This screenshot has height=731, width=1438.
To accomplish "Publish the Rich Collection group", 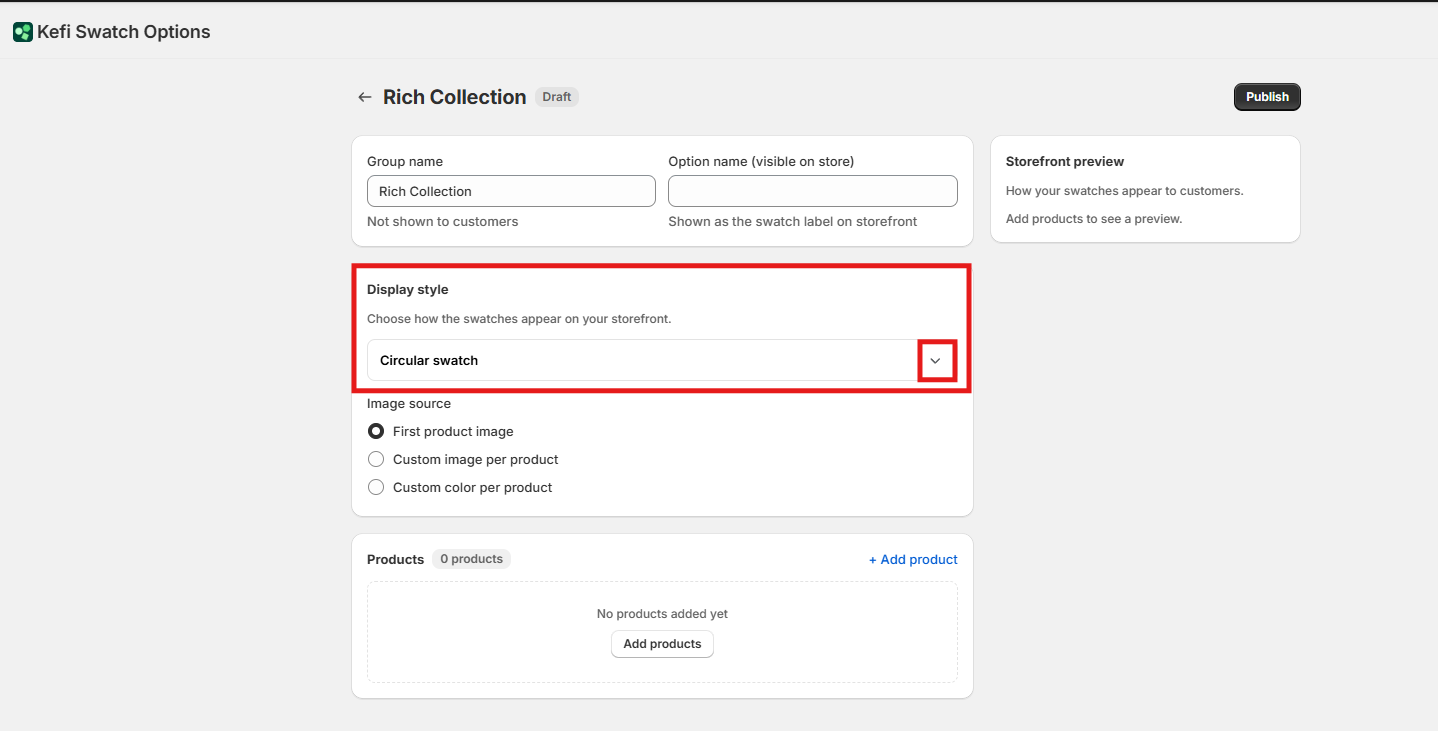I will point(1267,97).
